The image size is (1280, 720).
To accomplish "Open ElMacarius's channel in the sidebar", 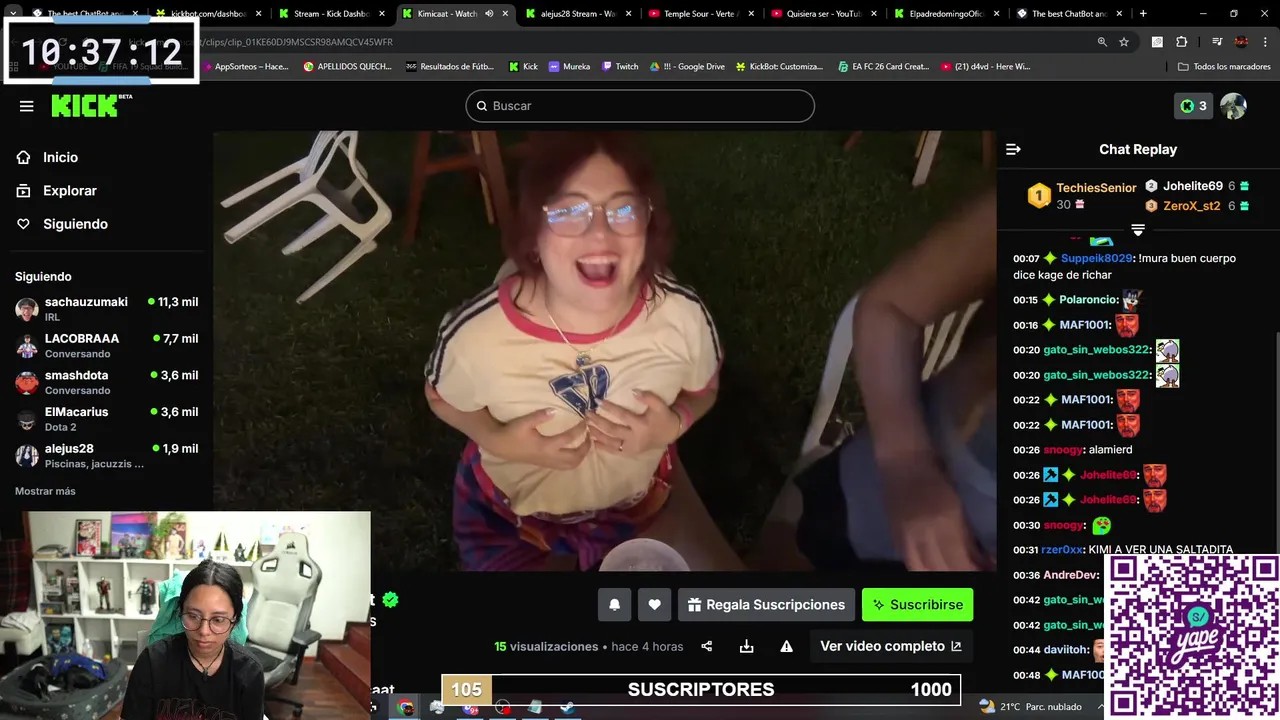I will point(106,418).
